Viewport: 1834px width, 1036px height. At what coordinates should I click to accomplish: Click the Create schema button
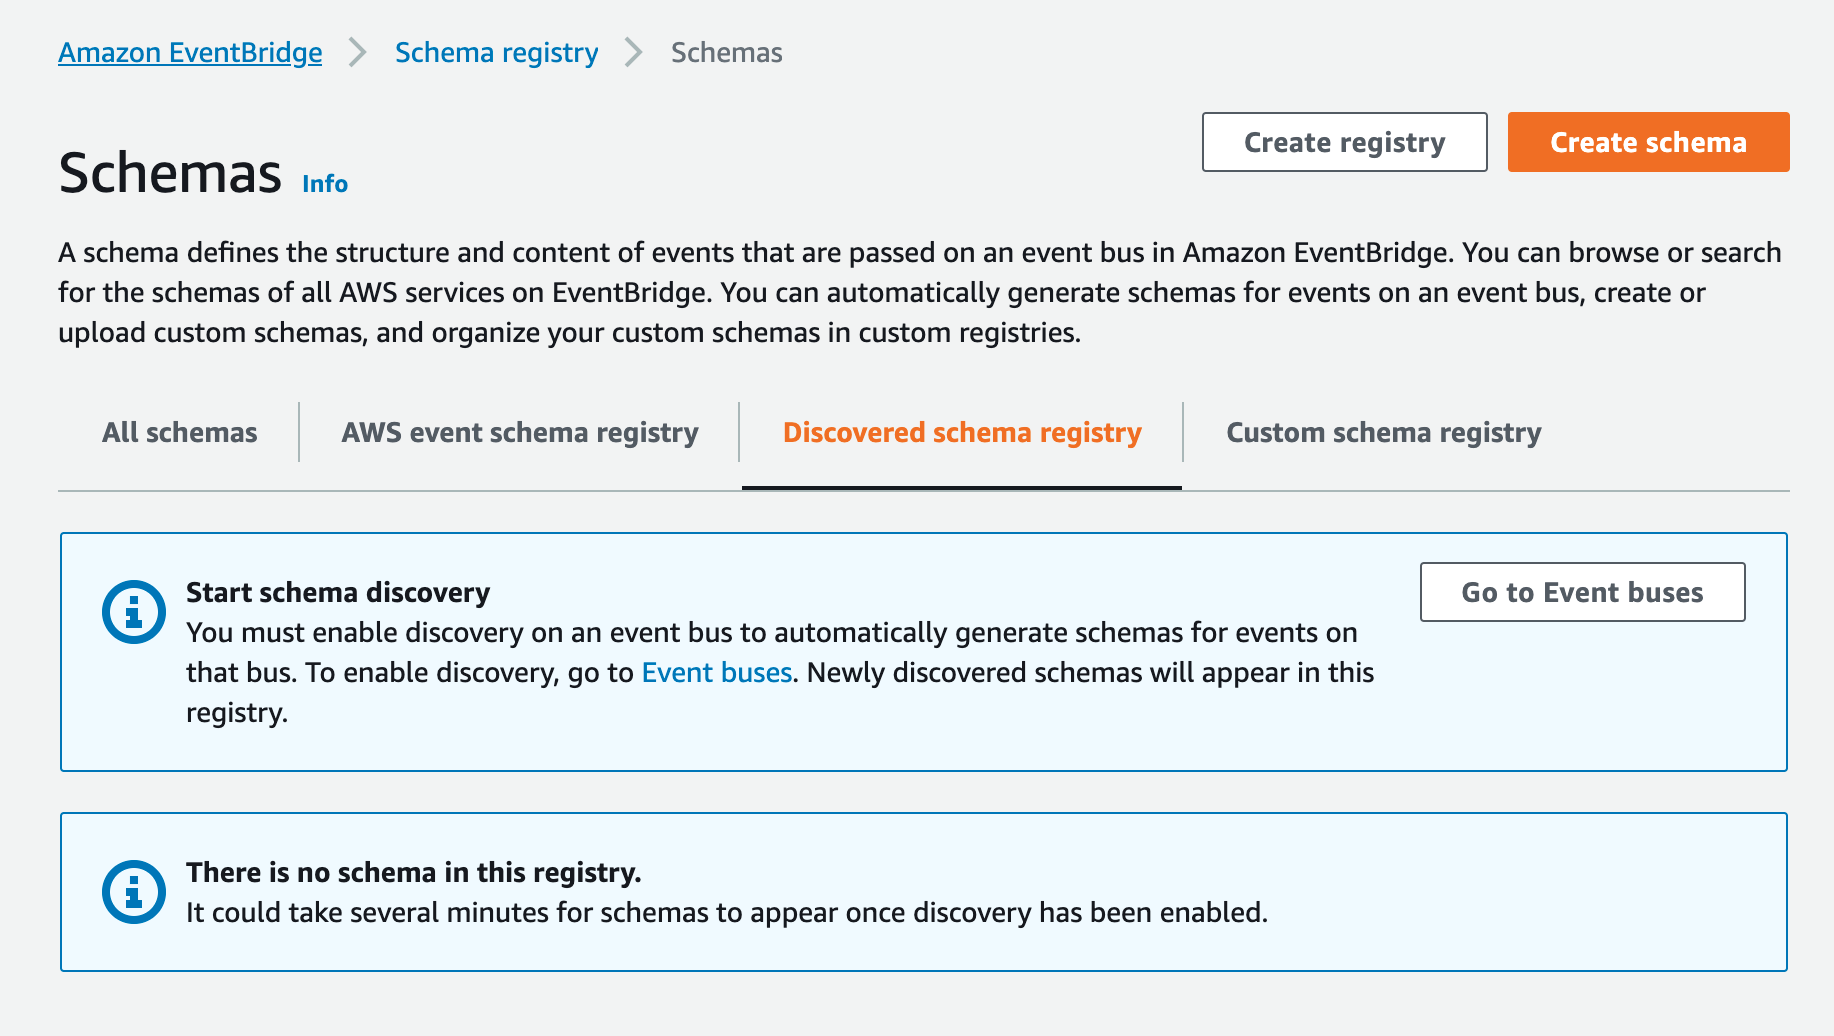pyautogui.click(x=1648, y=142)
